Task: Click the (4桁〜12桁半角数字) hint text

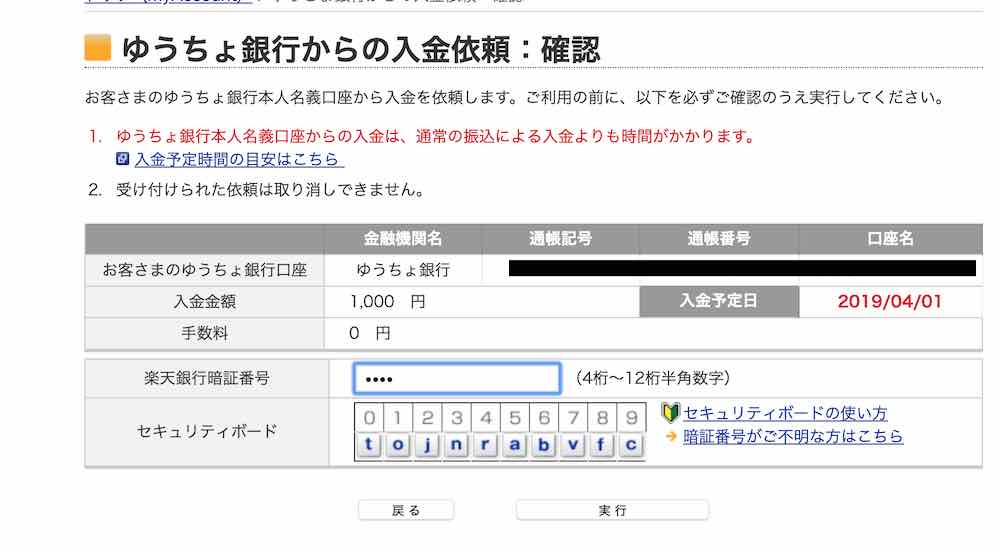Action: [652, 378]
